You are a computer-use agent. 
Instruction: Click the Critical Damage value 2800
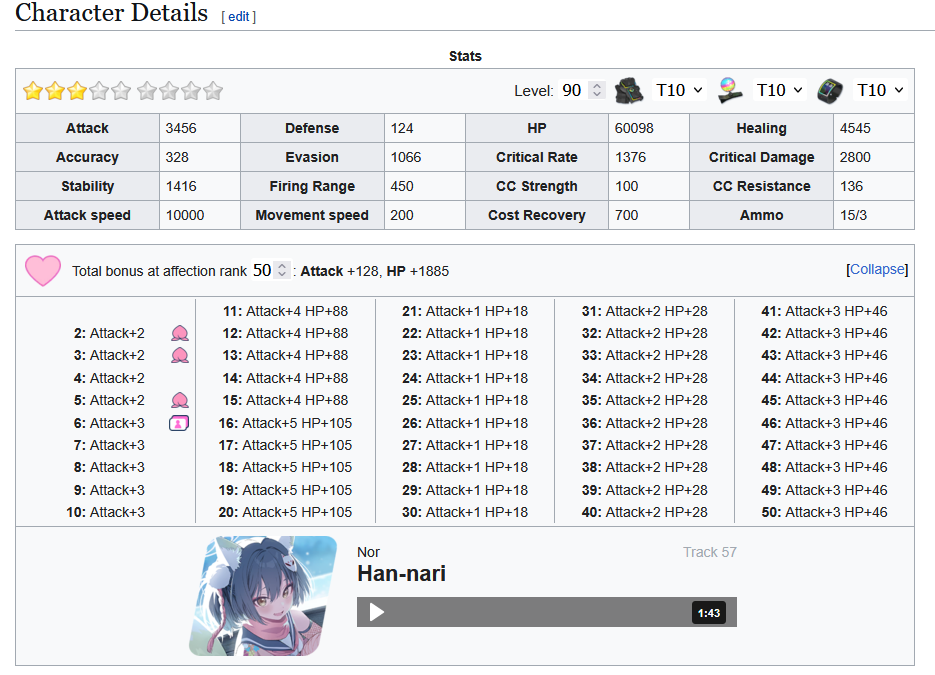pos(855,157)
